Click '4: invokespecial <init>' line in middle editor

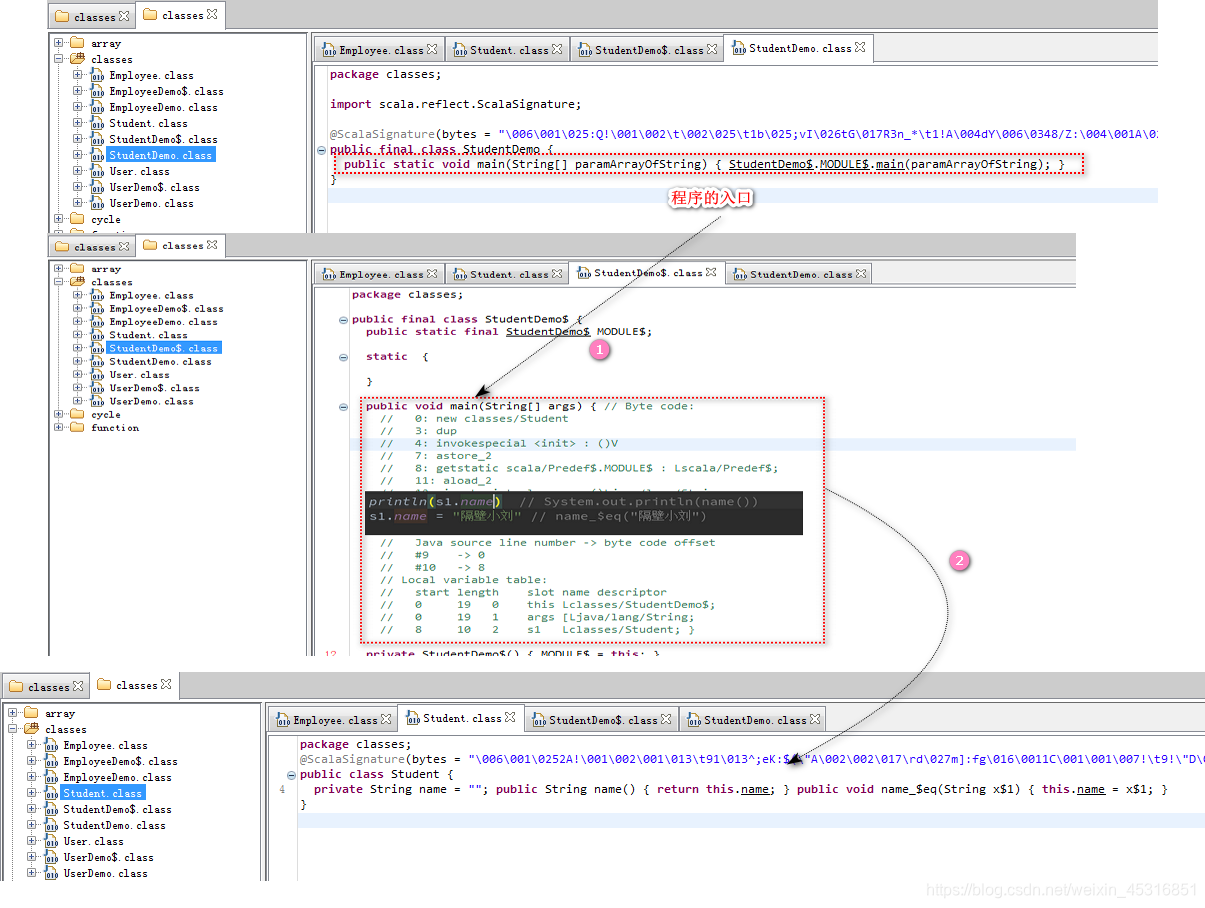point(499,443)
